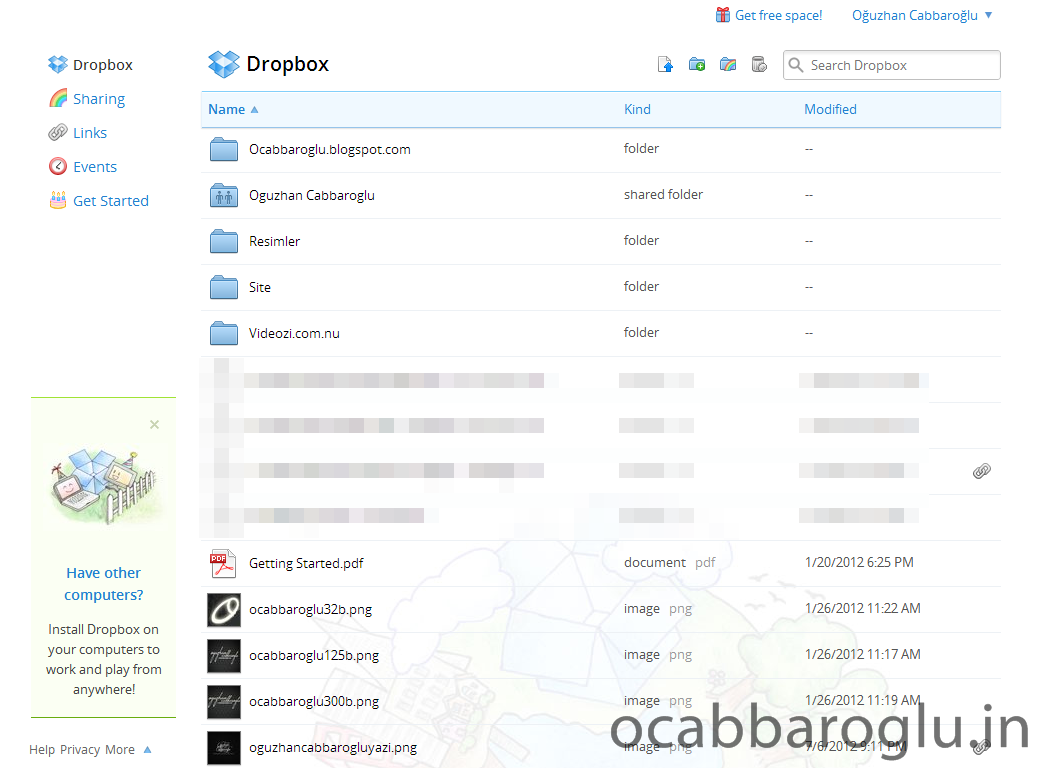This screenshot has height=768, width=1050.
Task: Open the ocabbaroglu32b.png file
Action: pyautogui.click(x=310, y=609)
